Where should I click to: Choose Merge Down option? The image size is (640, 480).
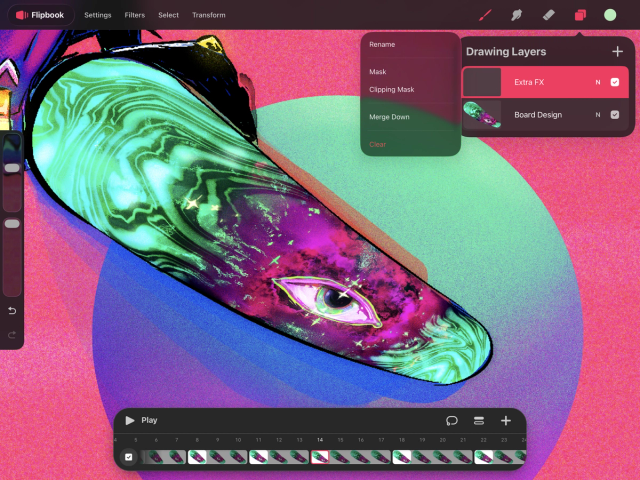click(389, 117)
